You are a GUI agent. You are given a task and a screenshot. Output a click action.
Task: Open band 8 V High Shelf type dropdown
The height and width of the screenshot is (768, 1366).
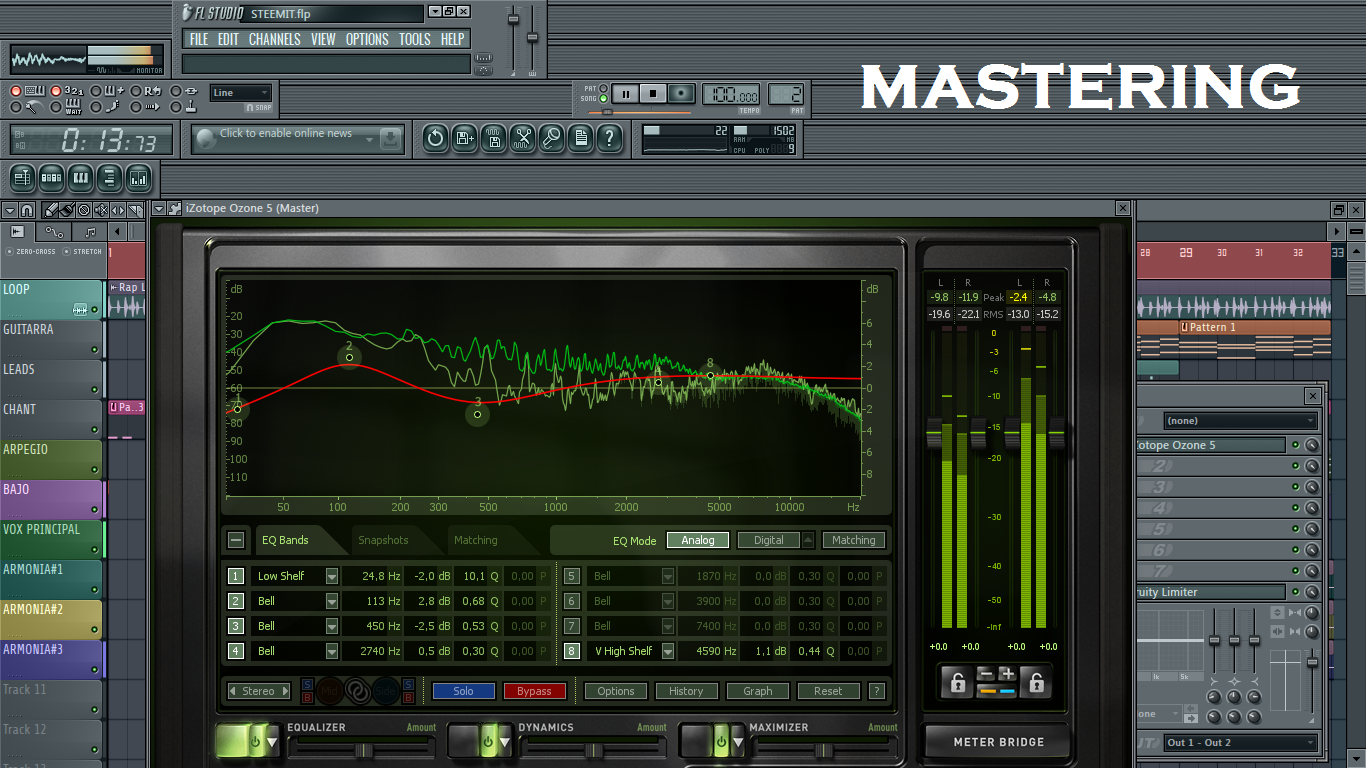coord(668,651)
